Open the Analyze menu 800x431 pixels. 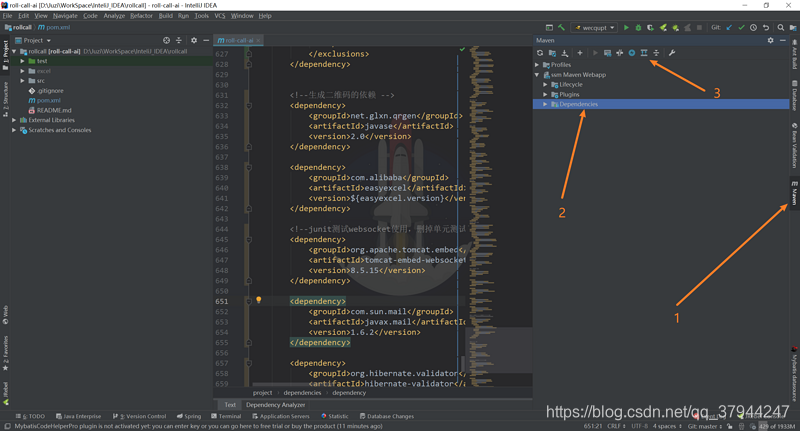[x=114, y=16]
